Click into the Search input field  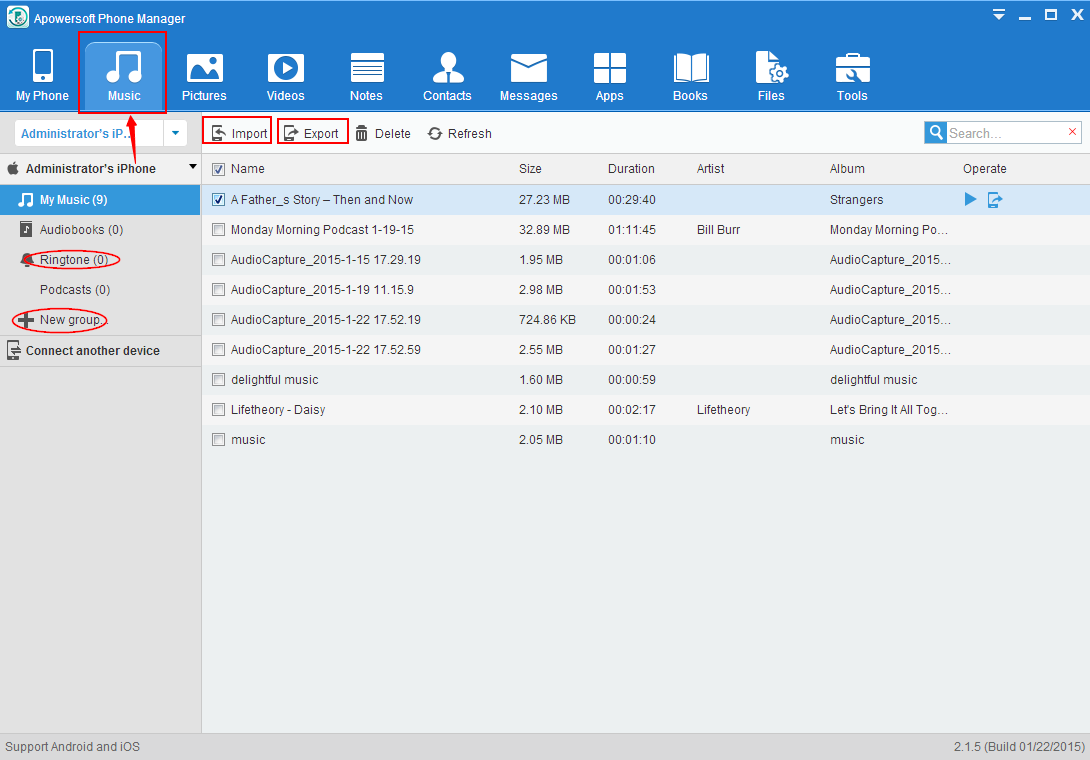click(1005, 133)
